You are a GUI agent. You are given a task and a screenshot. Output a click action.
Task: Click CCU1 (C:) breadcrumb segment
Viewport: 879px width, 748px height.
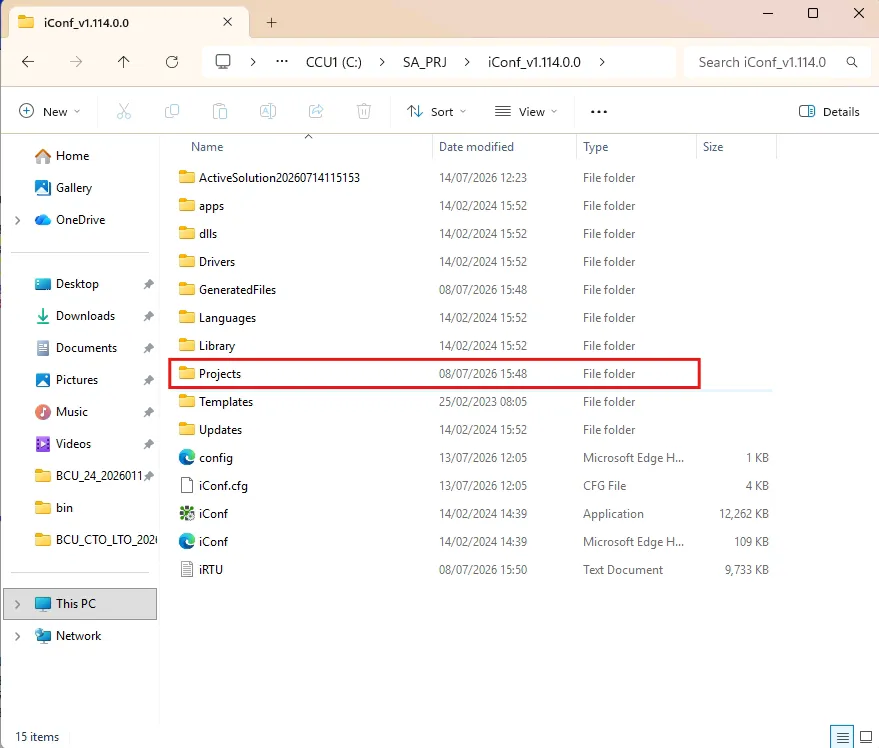[334, 62]
